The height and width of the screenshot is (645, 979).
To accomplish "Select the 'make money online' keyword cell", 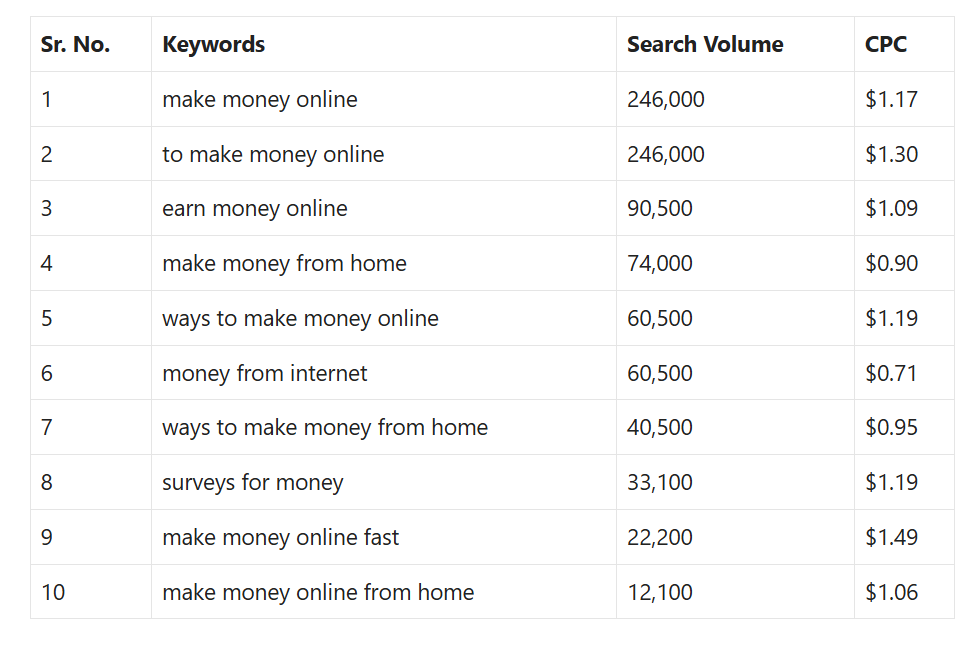I will tap(259, 100).
